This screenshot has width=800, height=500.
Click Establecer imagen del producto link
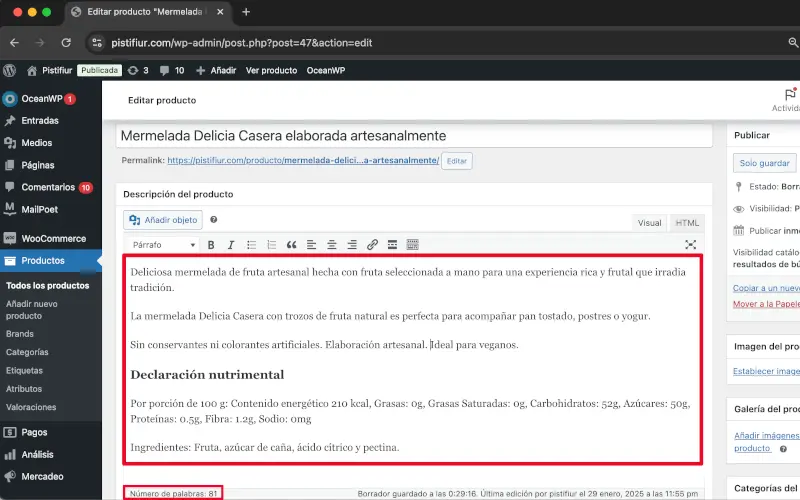coord(766,371)
